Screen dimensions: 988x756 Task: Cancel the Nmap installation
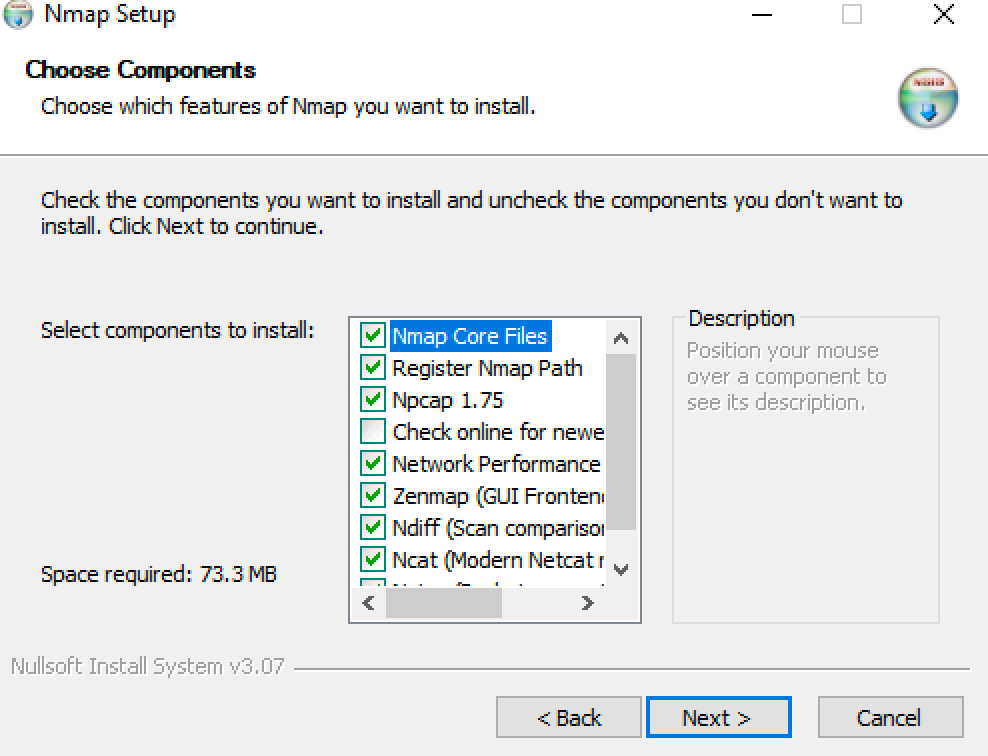click(889, 717)
